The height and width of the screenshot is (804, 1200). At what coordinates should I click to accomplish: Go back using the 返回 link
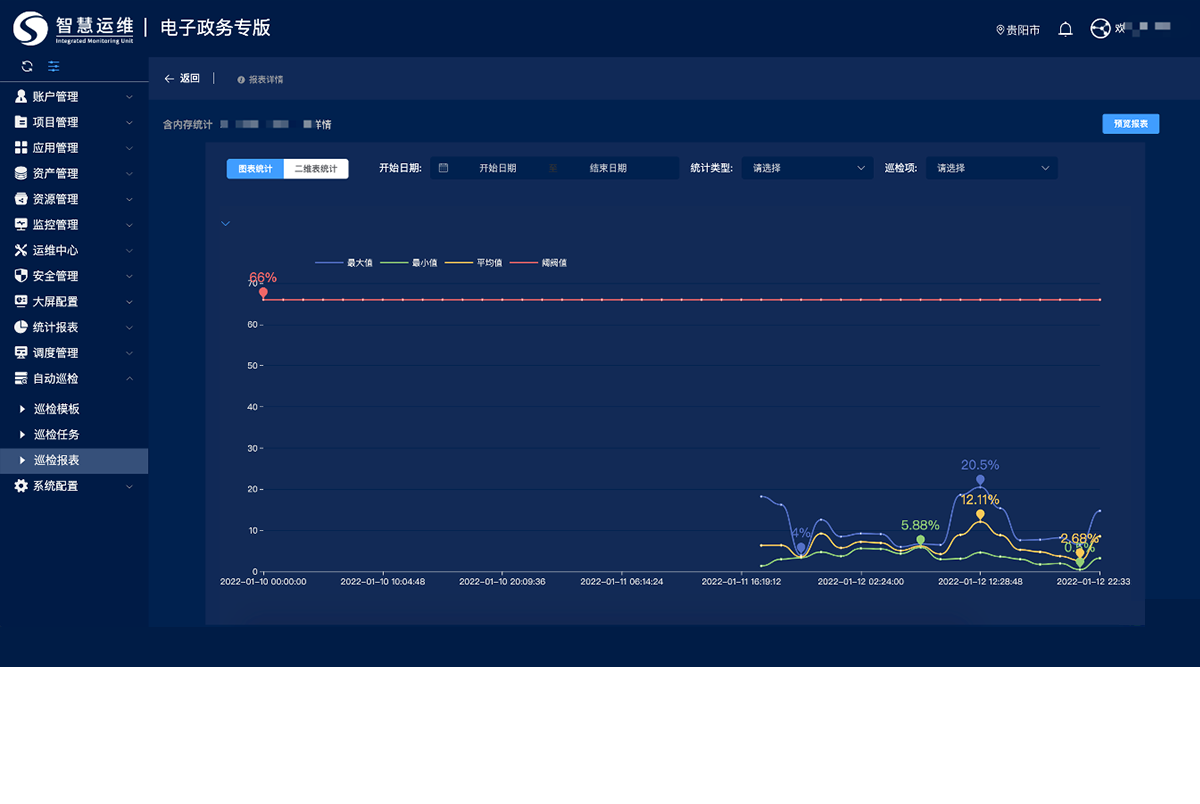182,78
